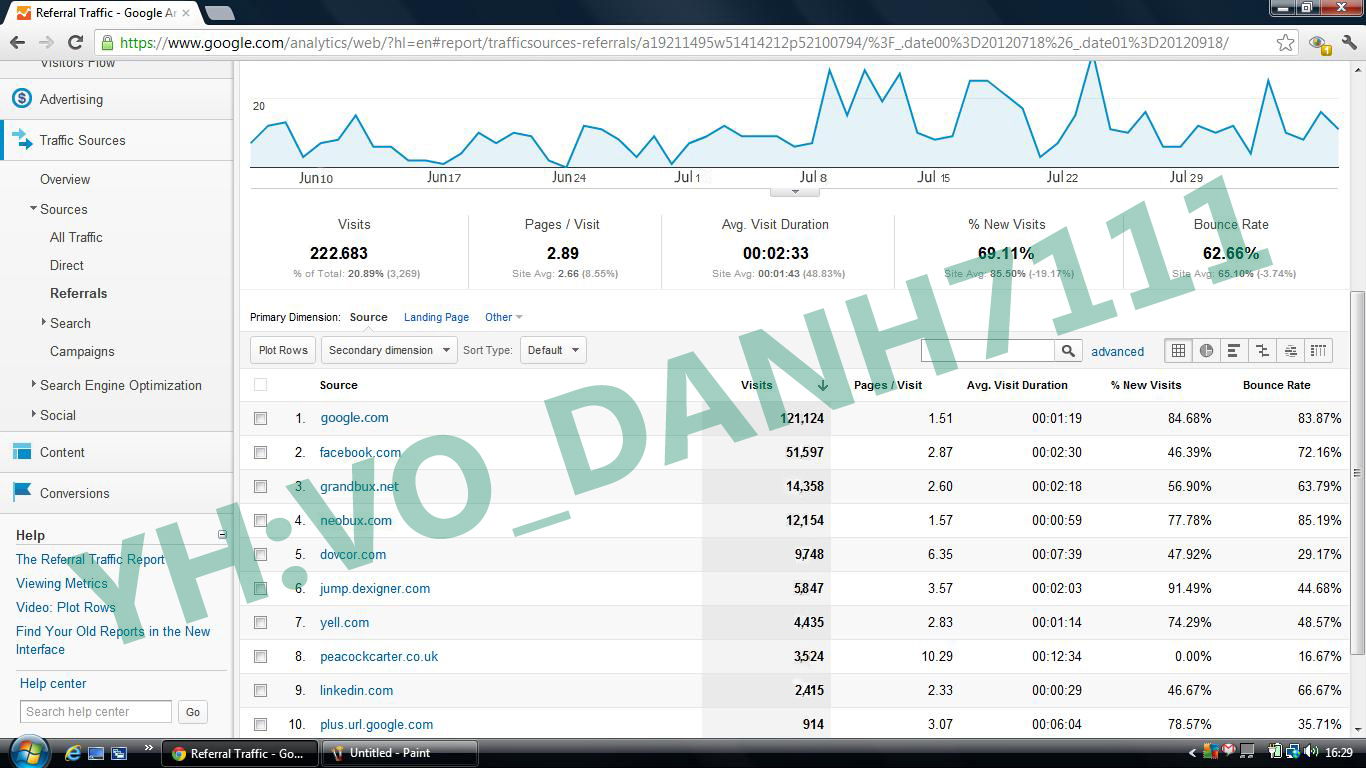Check the peacockcarter.co.uk row checkbox
Image resolution: width=1366 pixels, height=768 pixels.
pyautogui.click(x=260, y=656)
